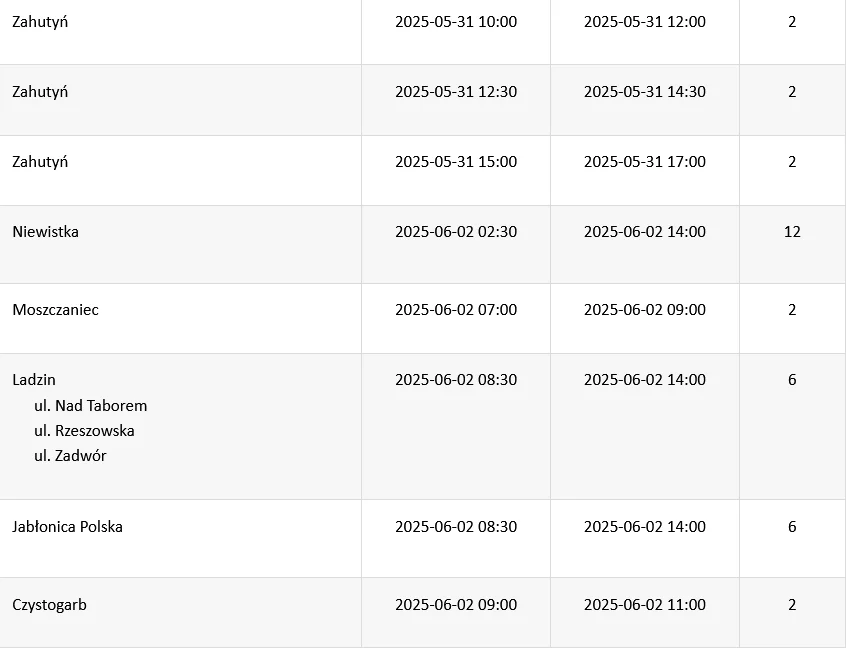Click ul. Nad Taborem street entry
The width and height of the screenshot is (846, 648).
click(90, 405)
